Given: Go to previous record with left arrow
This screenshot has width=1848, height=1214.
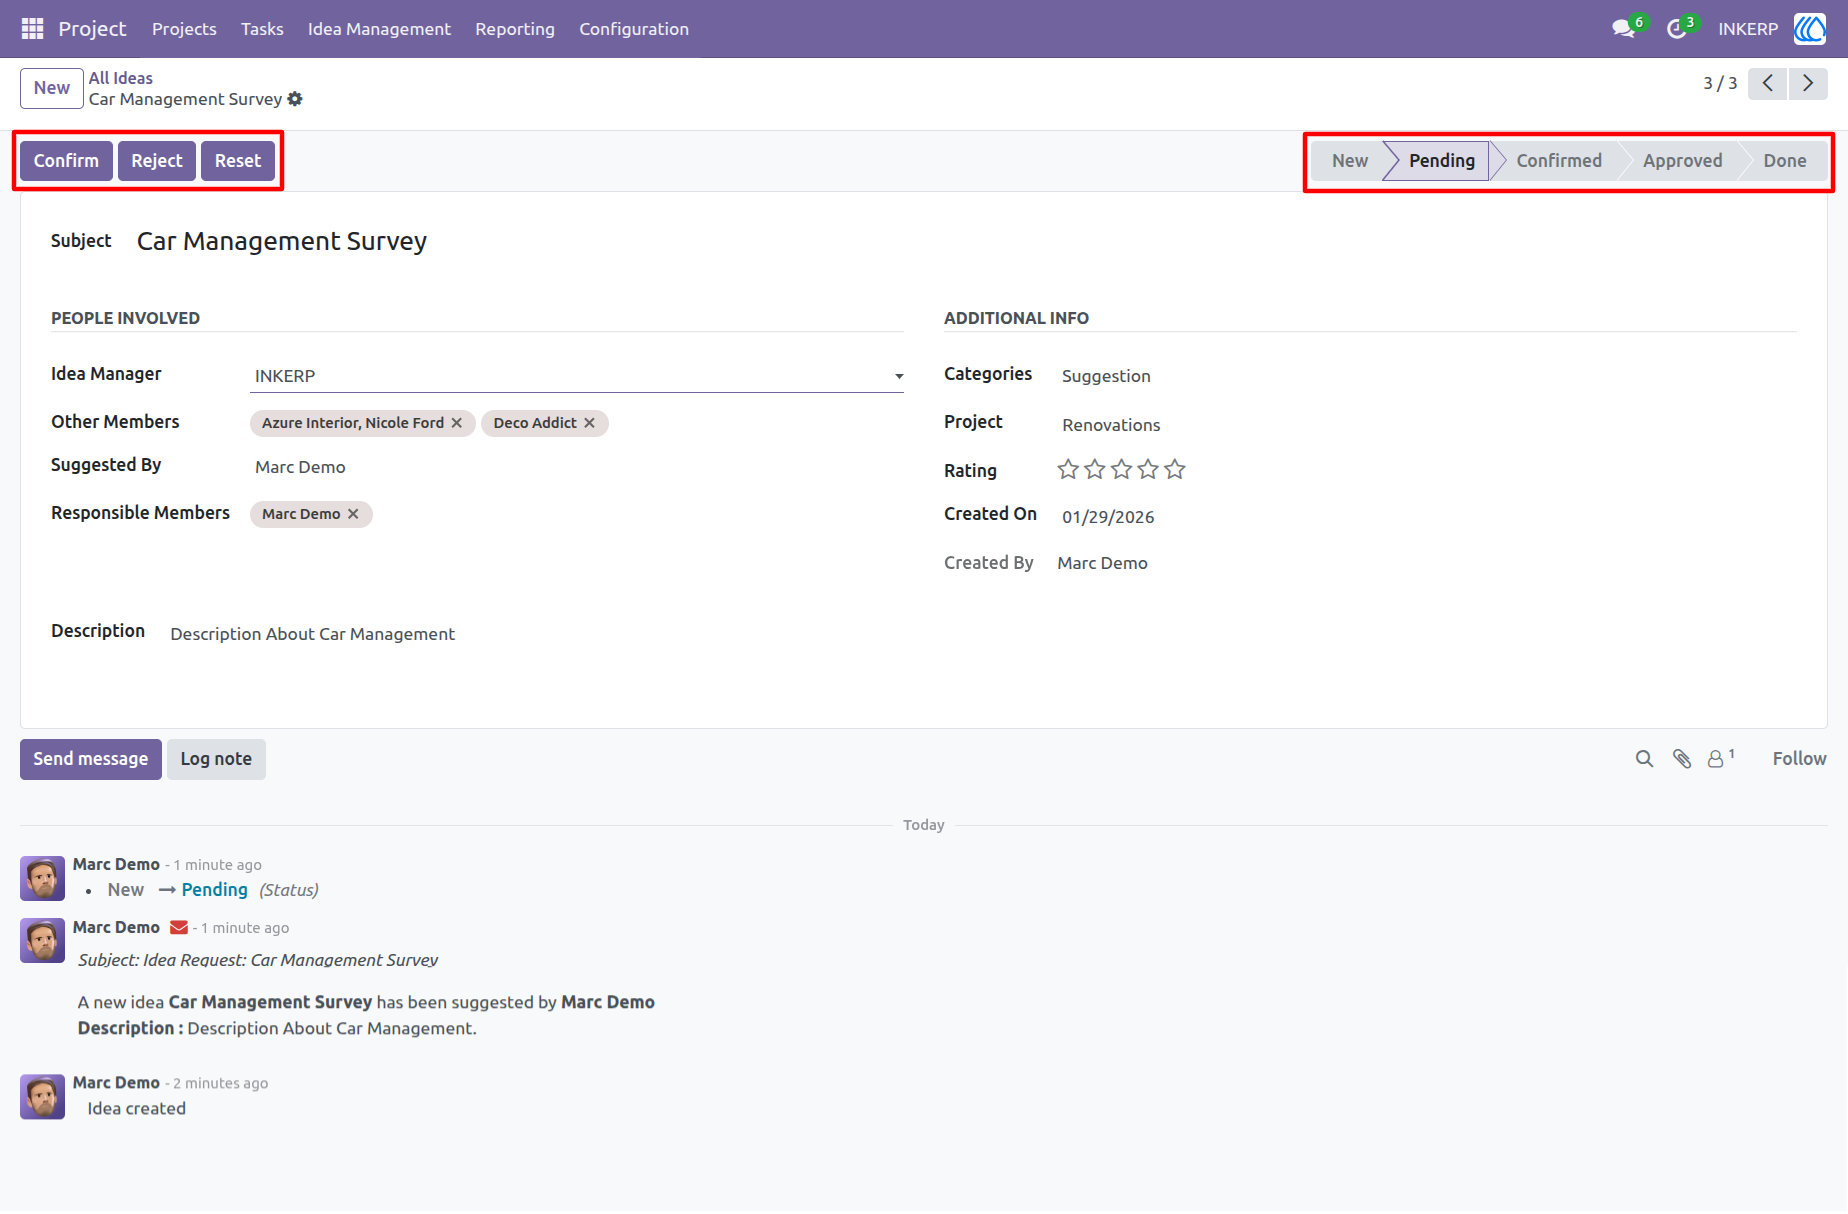Looking at the screenshot, I should tap(1768, 83).
